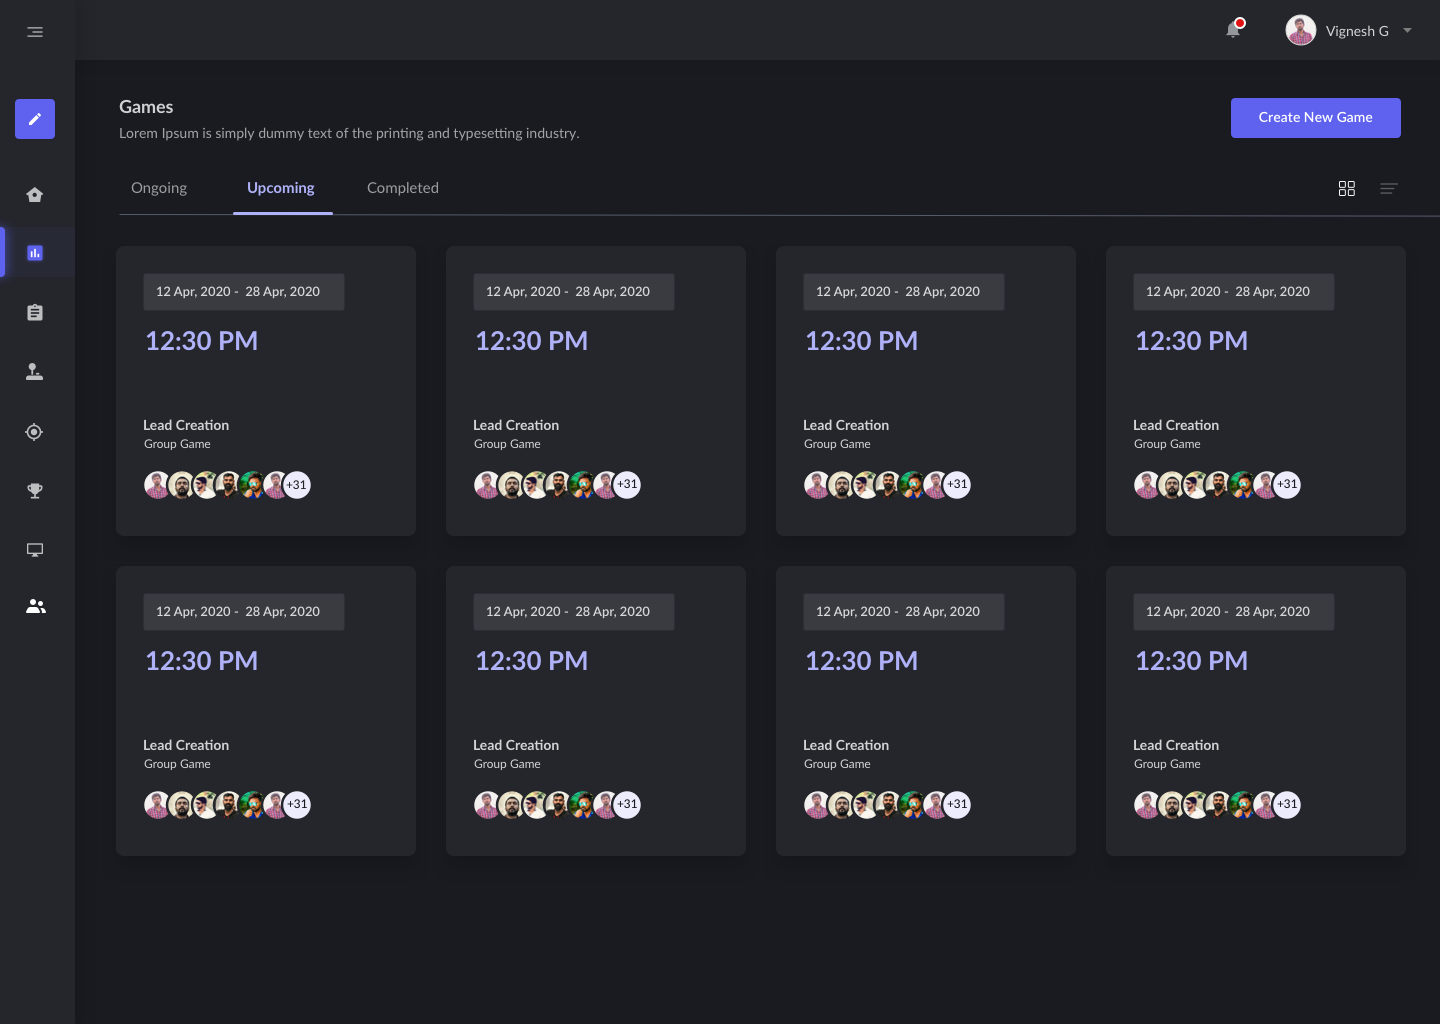
Task: Open the users group sidebar icon
Action: tap(36, 606)
